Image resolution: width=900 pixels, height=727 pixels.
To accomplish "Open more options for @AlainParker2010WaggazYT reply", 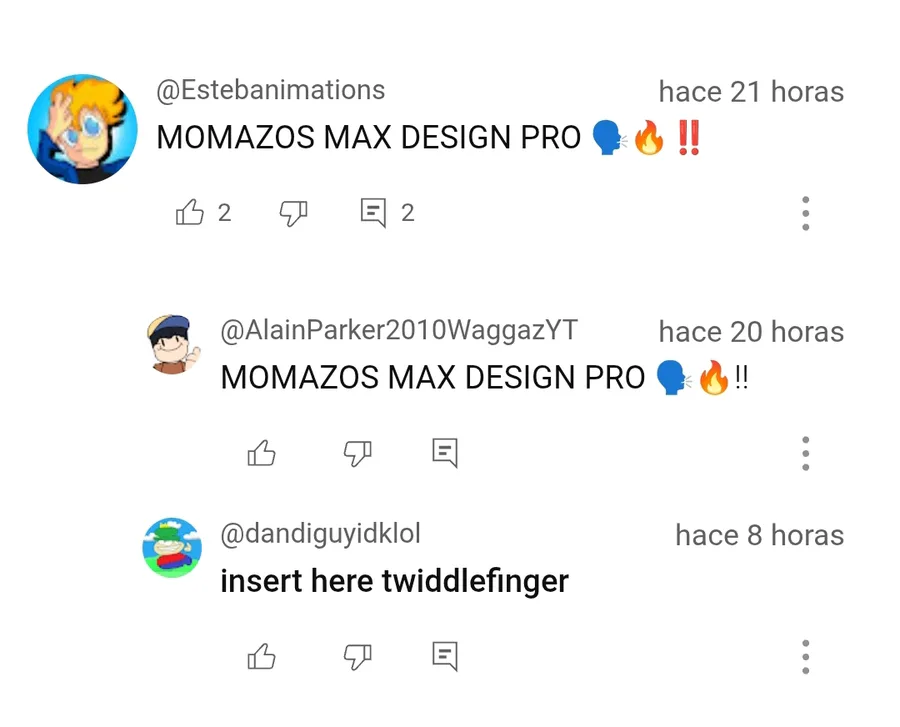I will point(805,453).
